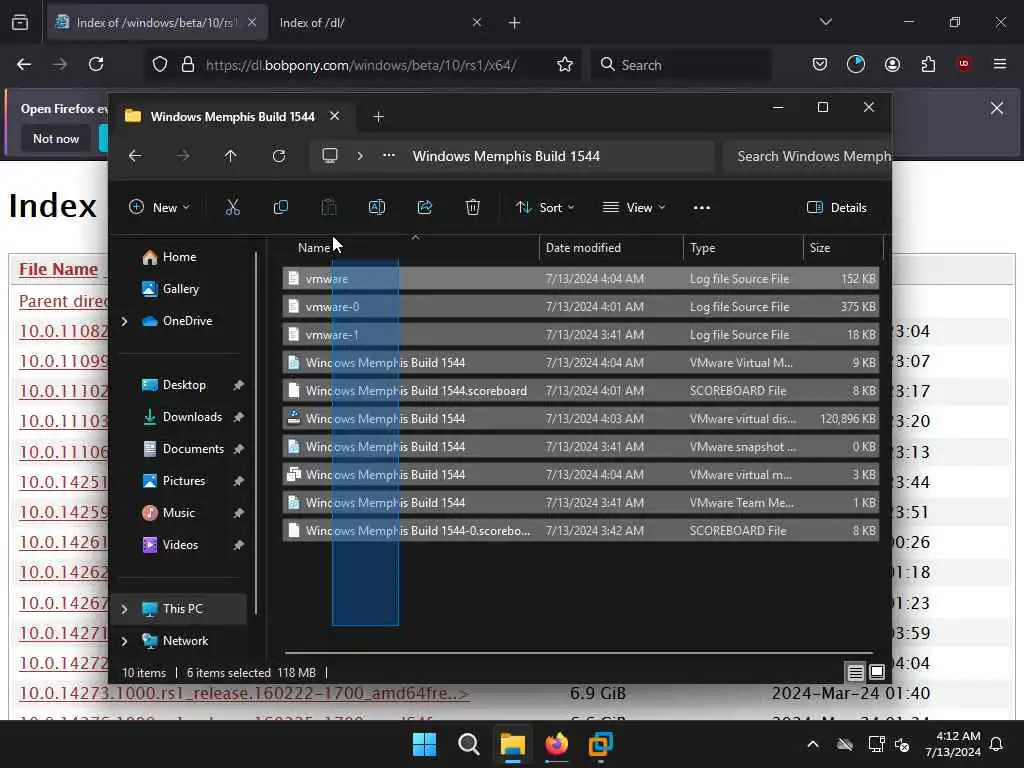Viewport: 1024px width, 768px height.
Task: Open Firefox hamburger application menu
Action: (1000, 64)
